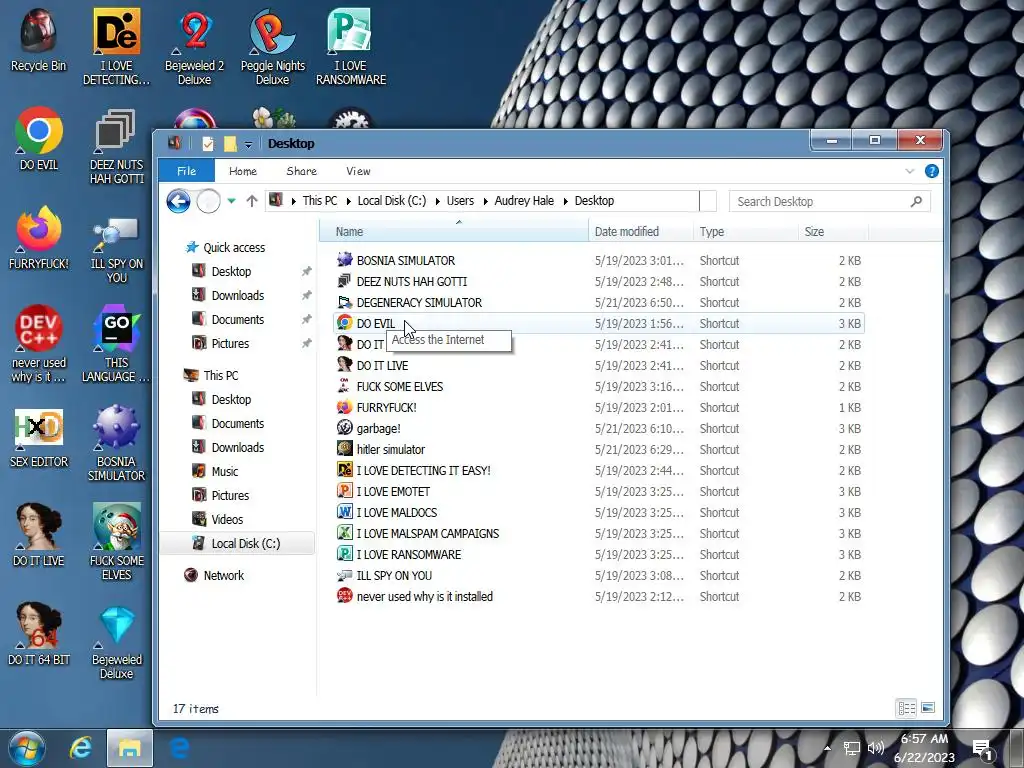Viewport: 1024px width, 768px height.
Task: Sort by the Type column header
Action: [745, 232]
